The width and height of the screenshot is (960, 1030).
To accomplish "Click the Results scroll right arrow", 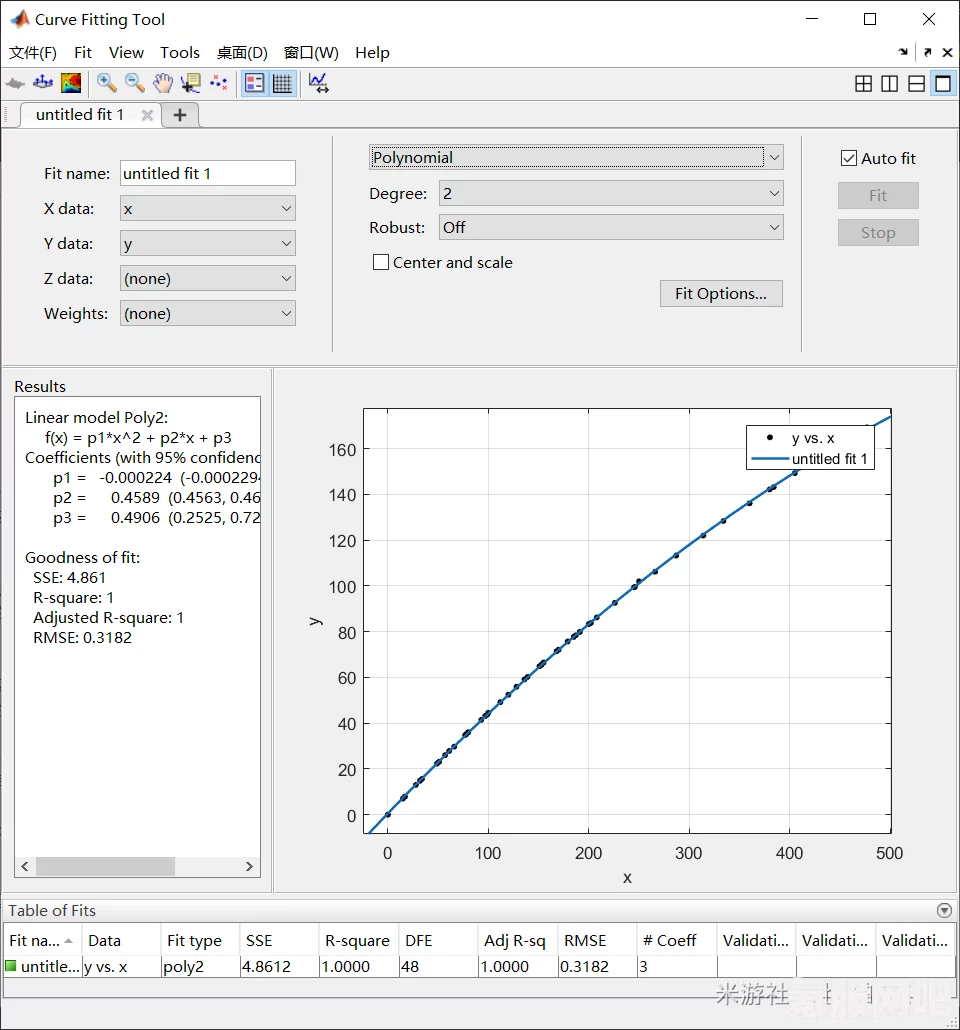I will click(x=249, y=866).
